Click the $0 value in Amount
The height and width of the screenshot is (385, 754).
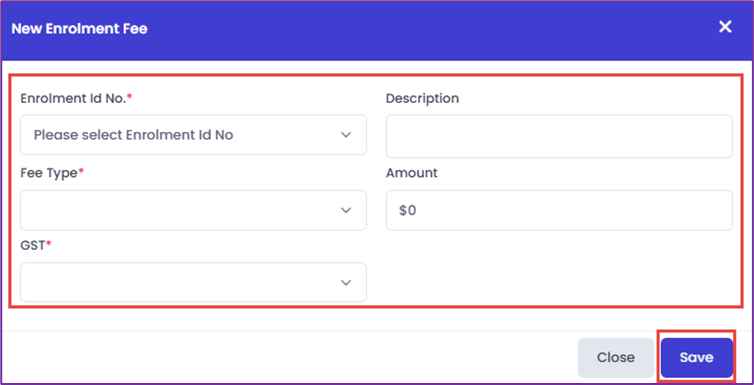point(407,211)
